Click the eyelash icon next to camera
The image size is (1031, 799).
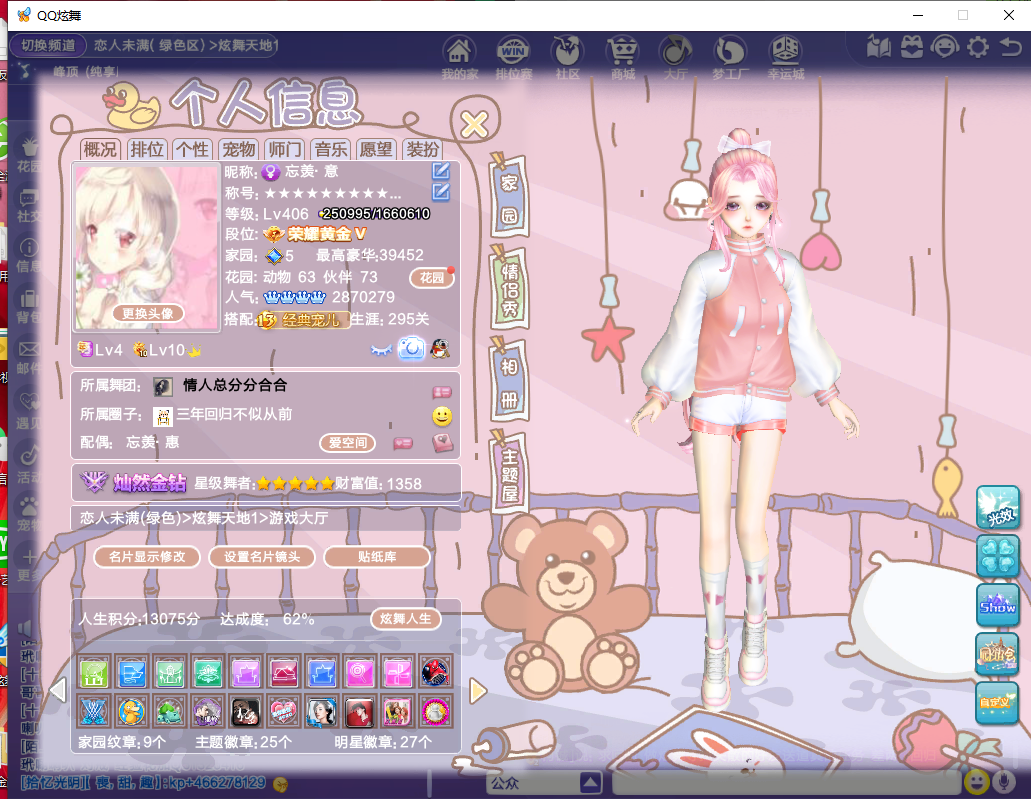[381, 350]
